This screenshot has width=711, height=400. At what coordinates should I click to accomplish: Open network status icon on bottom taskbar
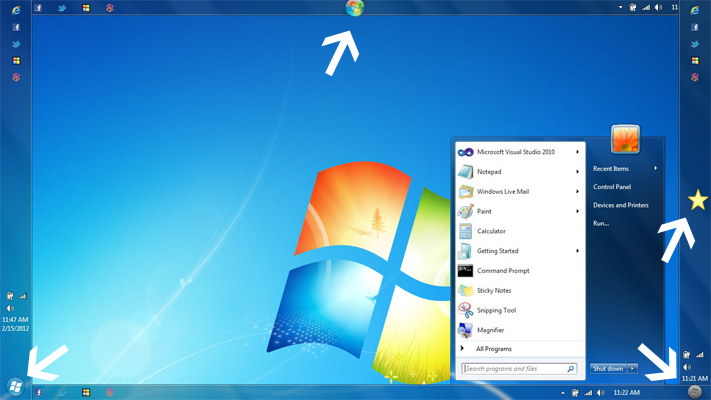tap(588, 393)
